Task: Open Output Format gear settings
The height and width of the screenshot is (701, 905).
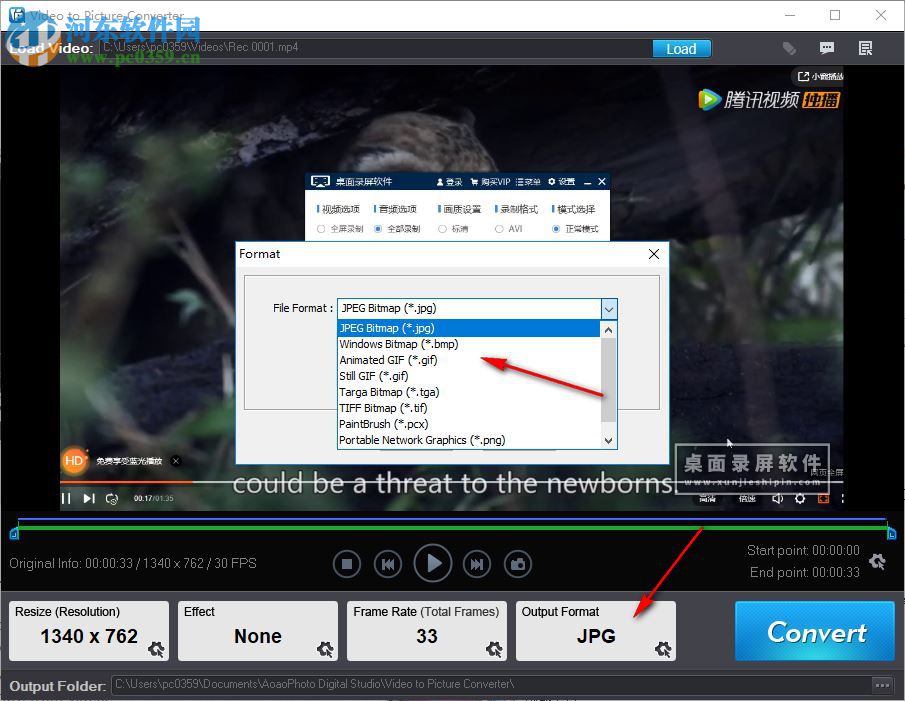Action: [662, 650]
